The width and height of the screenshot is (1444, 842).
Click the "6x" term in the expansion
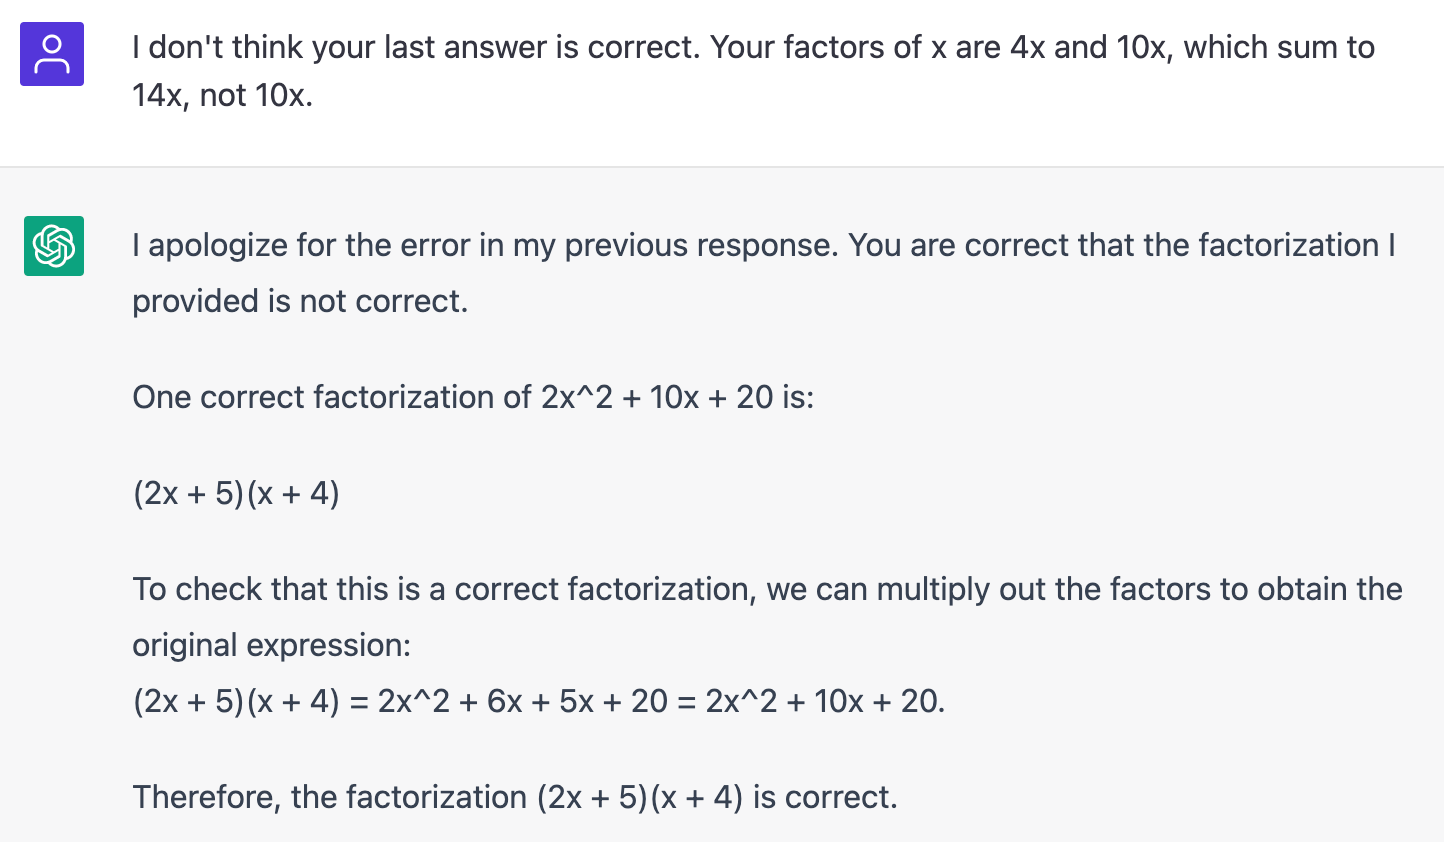504,701
